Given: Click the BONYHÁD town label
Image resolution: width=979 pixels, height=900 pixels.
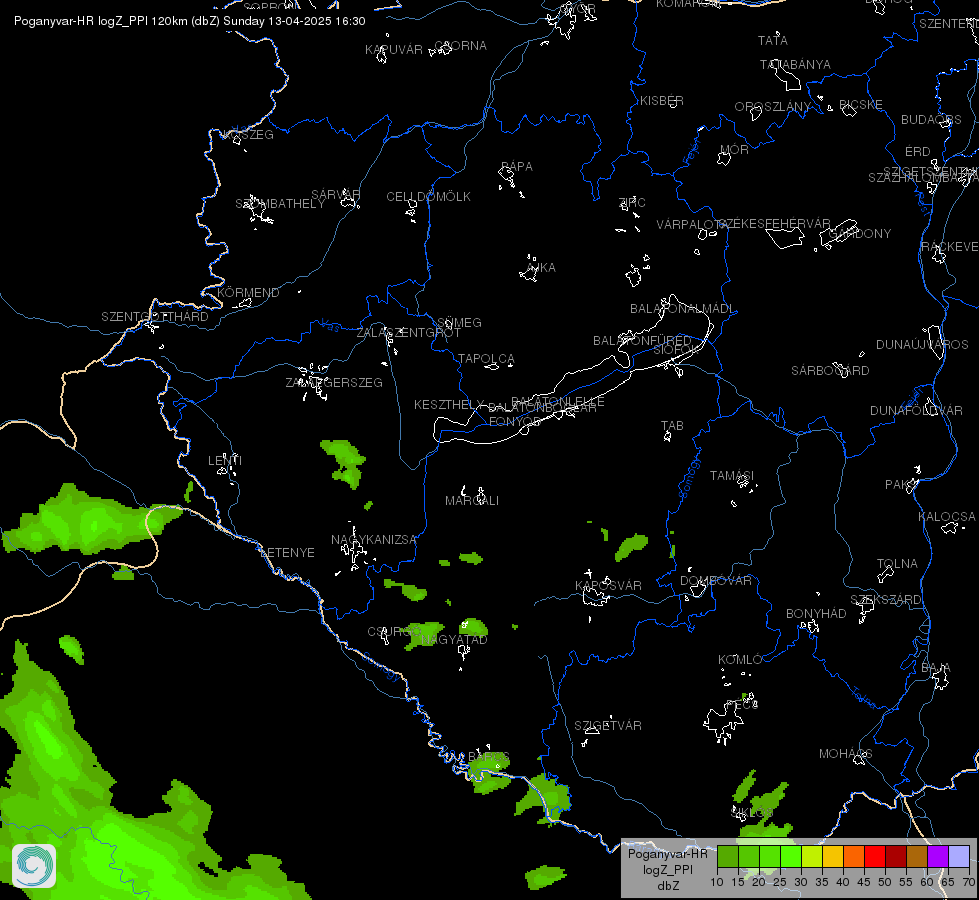Looking at the screenshot, I should pos(815,614).
